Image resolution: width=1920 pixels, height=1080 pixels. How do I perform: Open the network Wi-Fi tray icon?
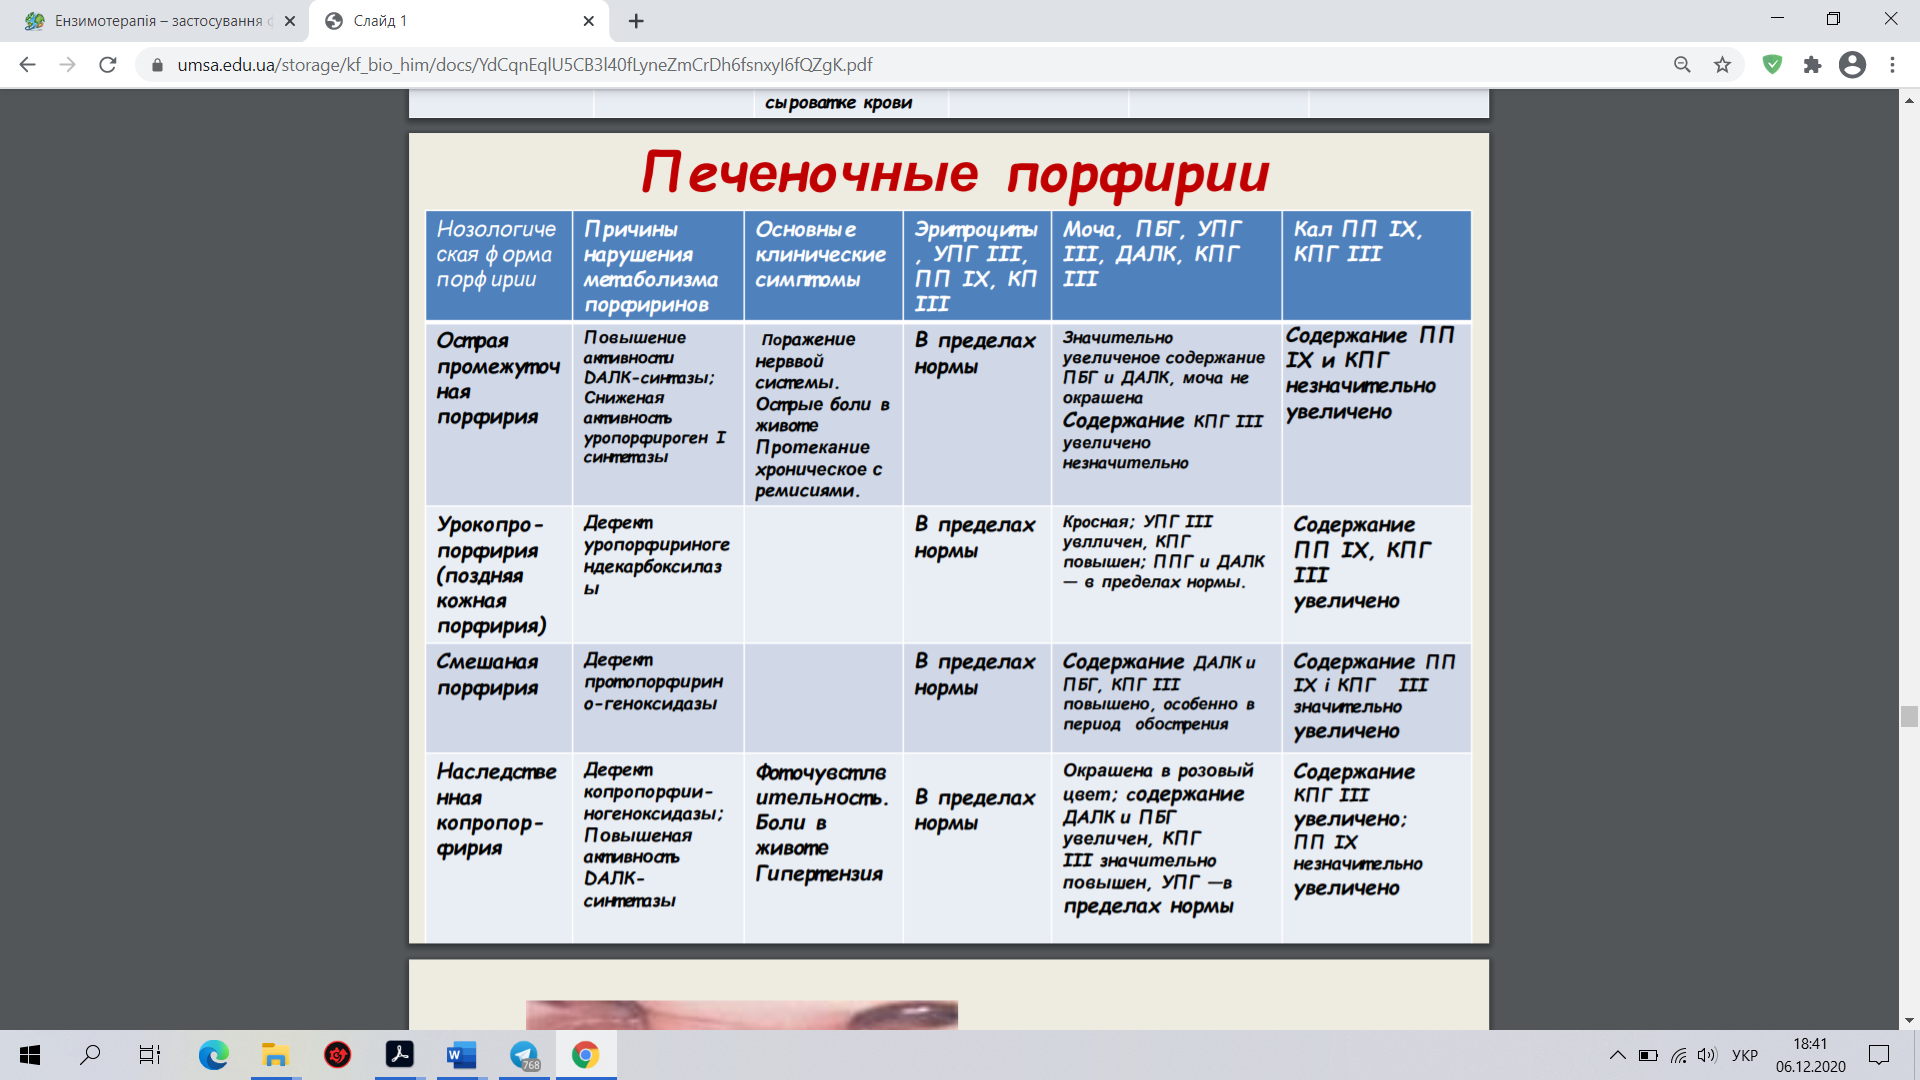(1678, 1055)
